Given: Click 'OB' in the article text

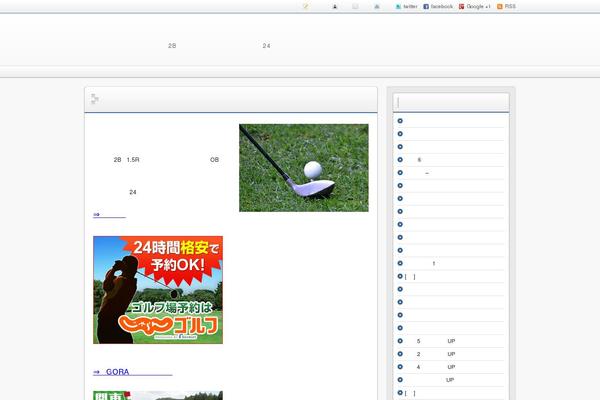Looking at the screenshot, I should point(214,160).
